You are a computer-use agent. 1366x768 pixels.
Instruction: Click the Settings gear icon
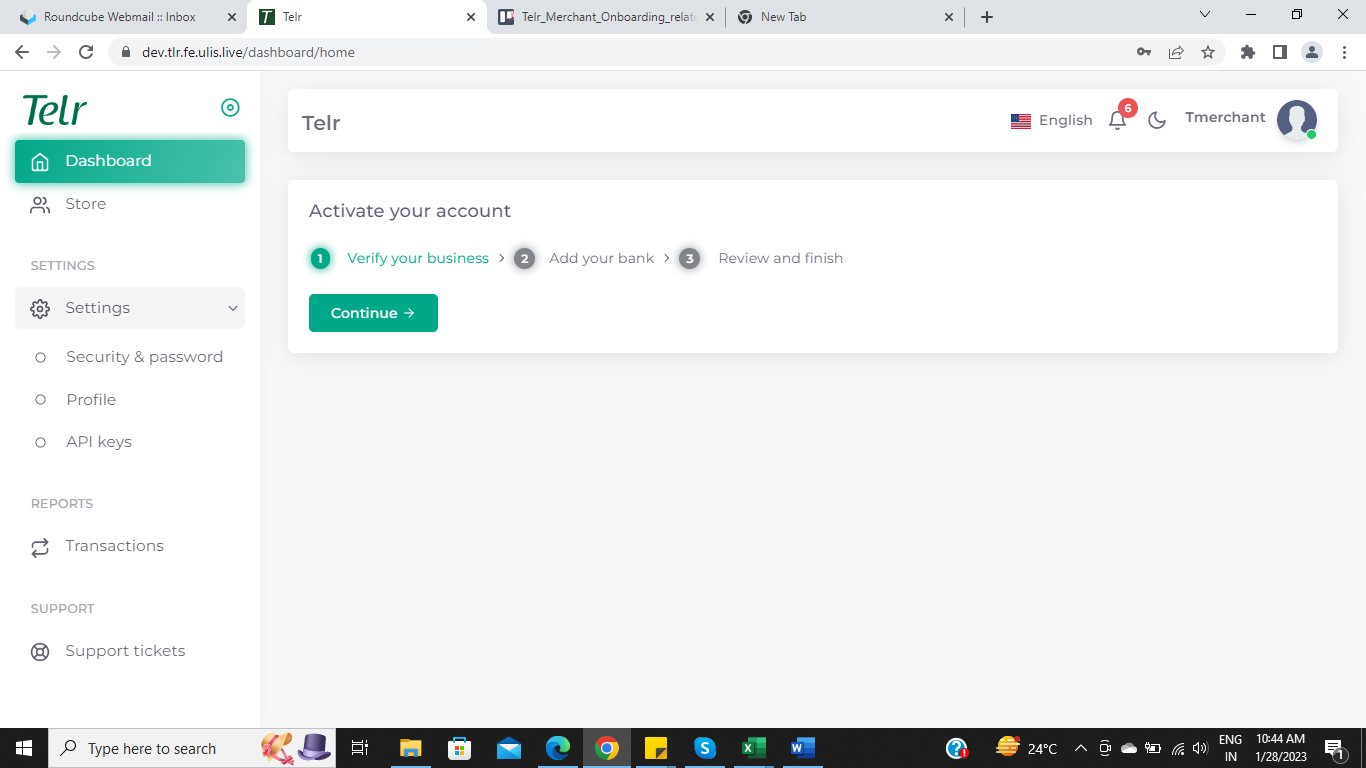pos(40,308)
